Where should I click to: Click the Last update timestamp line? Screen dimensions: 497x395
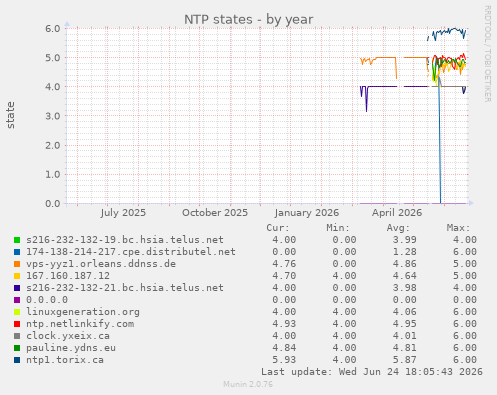click(x=372, y=372)
